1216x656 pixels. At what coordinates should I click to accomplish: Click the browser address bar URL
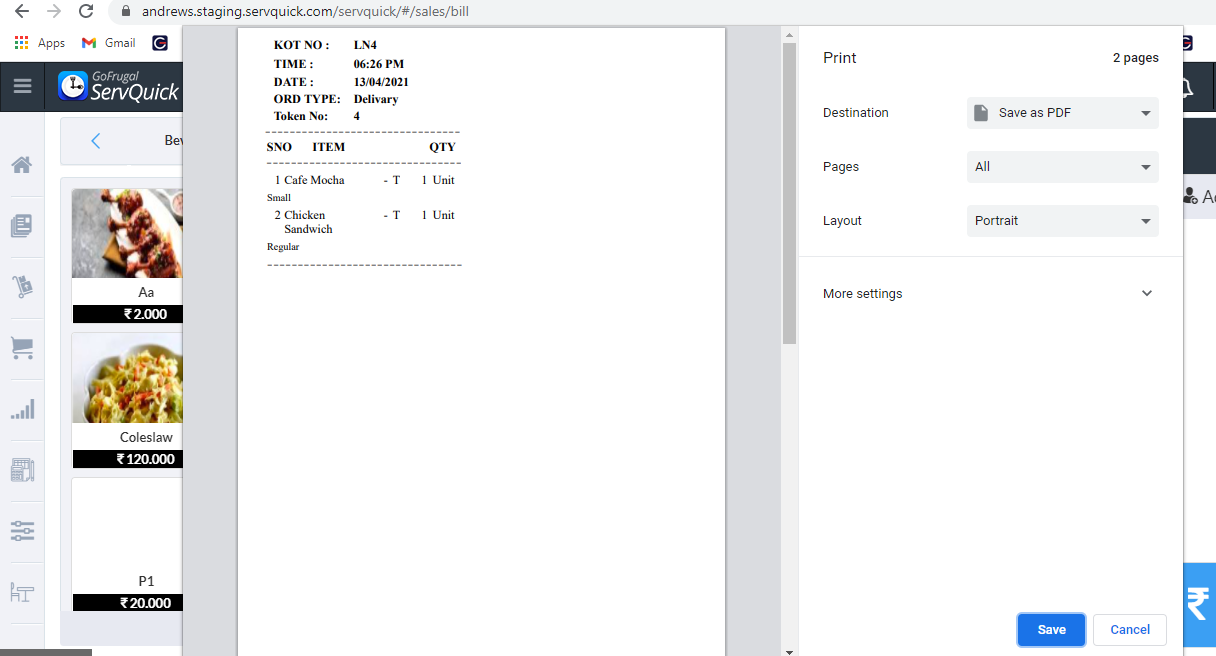(x=305, y=12)
